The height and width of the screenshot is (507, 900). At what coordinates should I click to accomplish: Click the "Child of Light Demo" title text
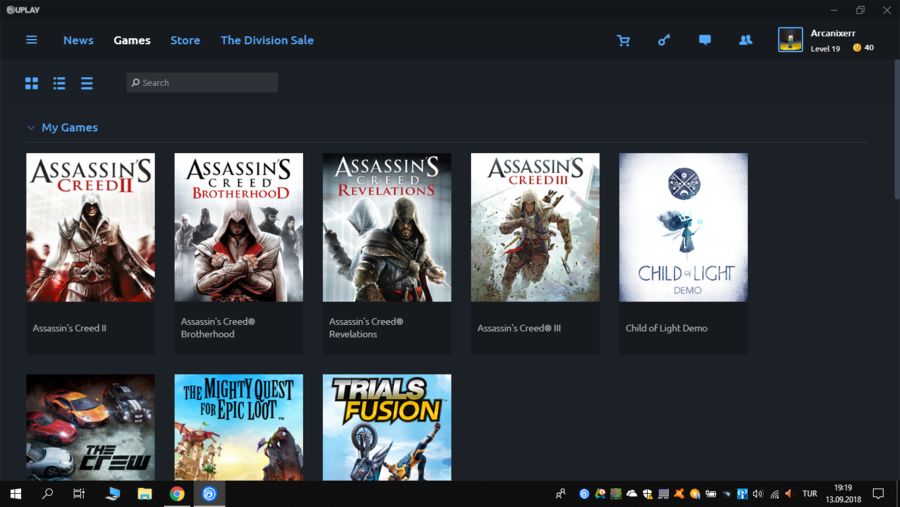pyautogui.click(x=666, y=328)
